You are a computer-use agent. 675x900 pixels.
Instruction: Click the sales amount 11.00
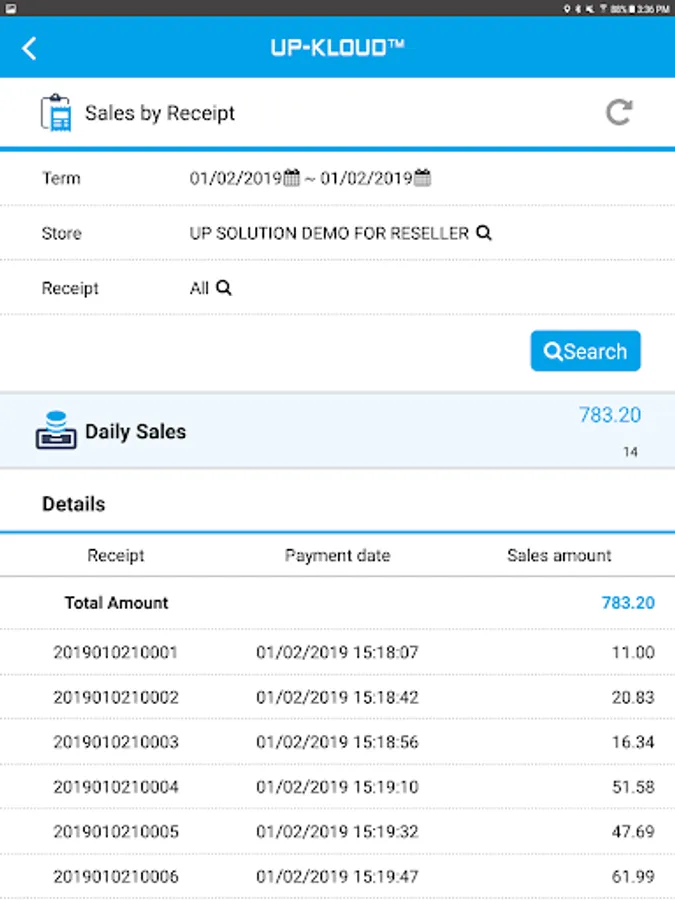tap(633, 653)
